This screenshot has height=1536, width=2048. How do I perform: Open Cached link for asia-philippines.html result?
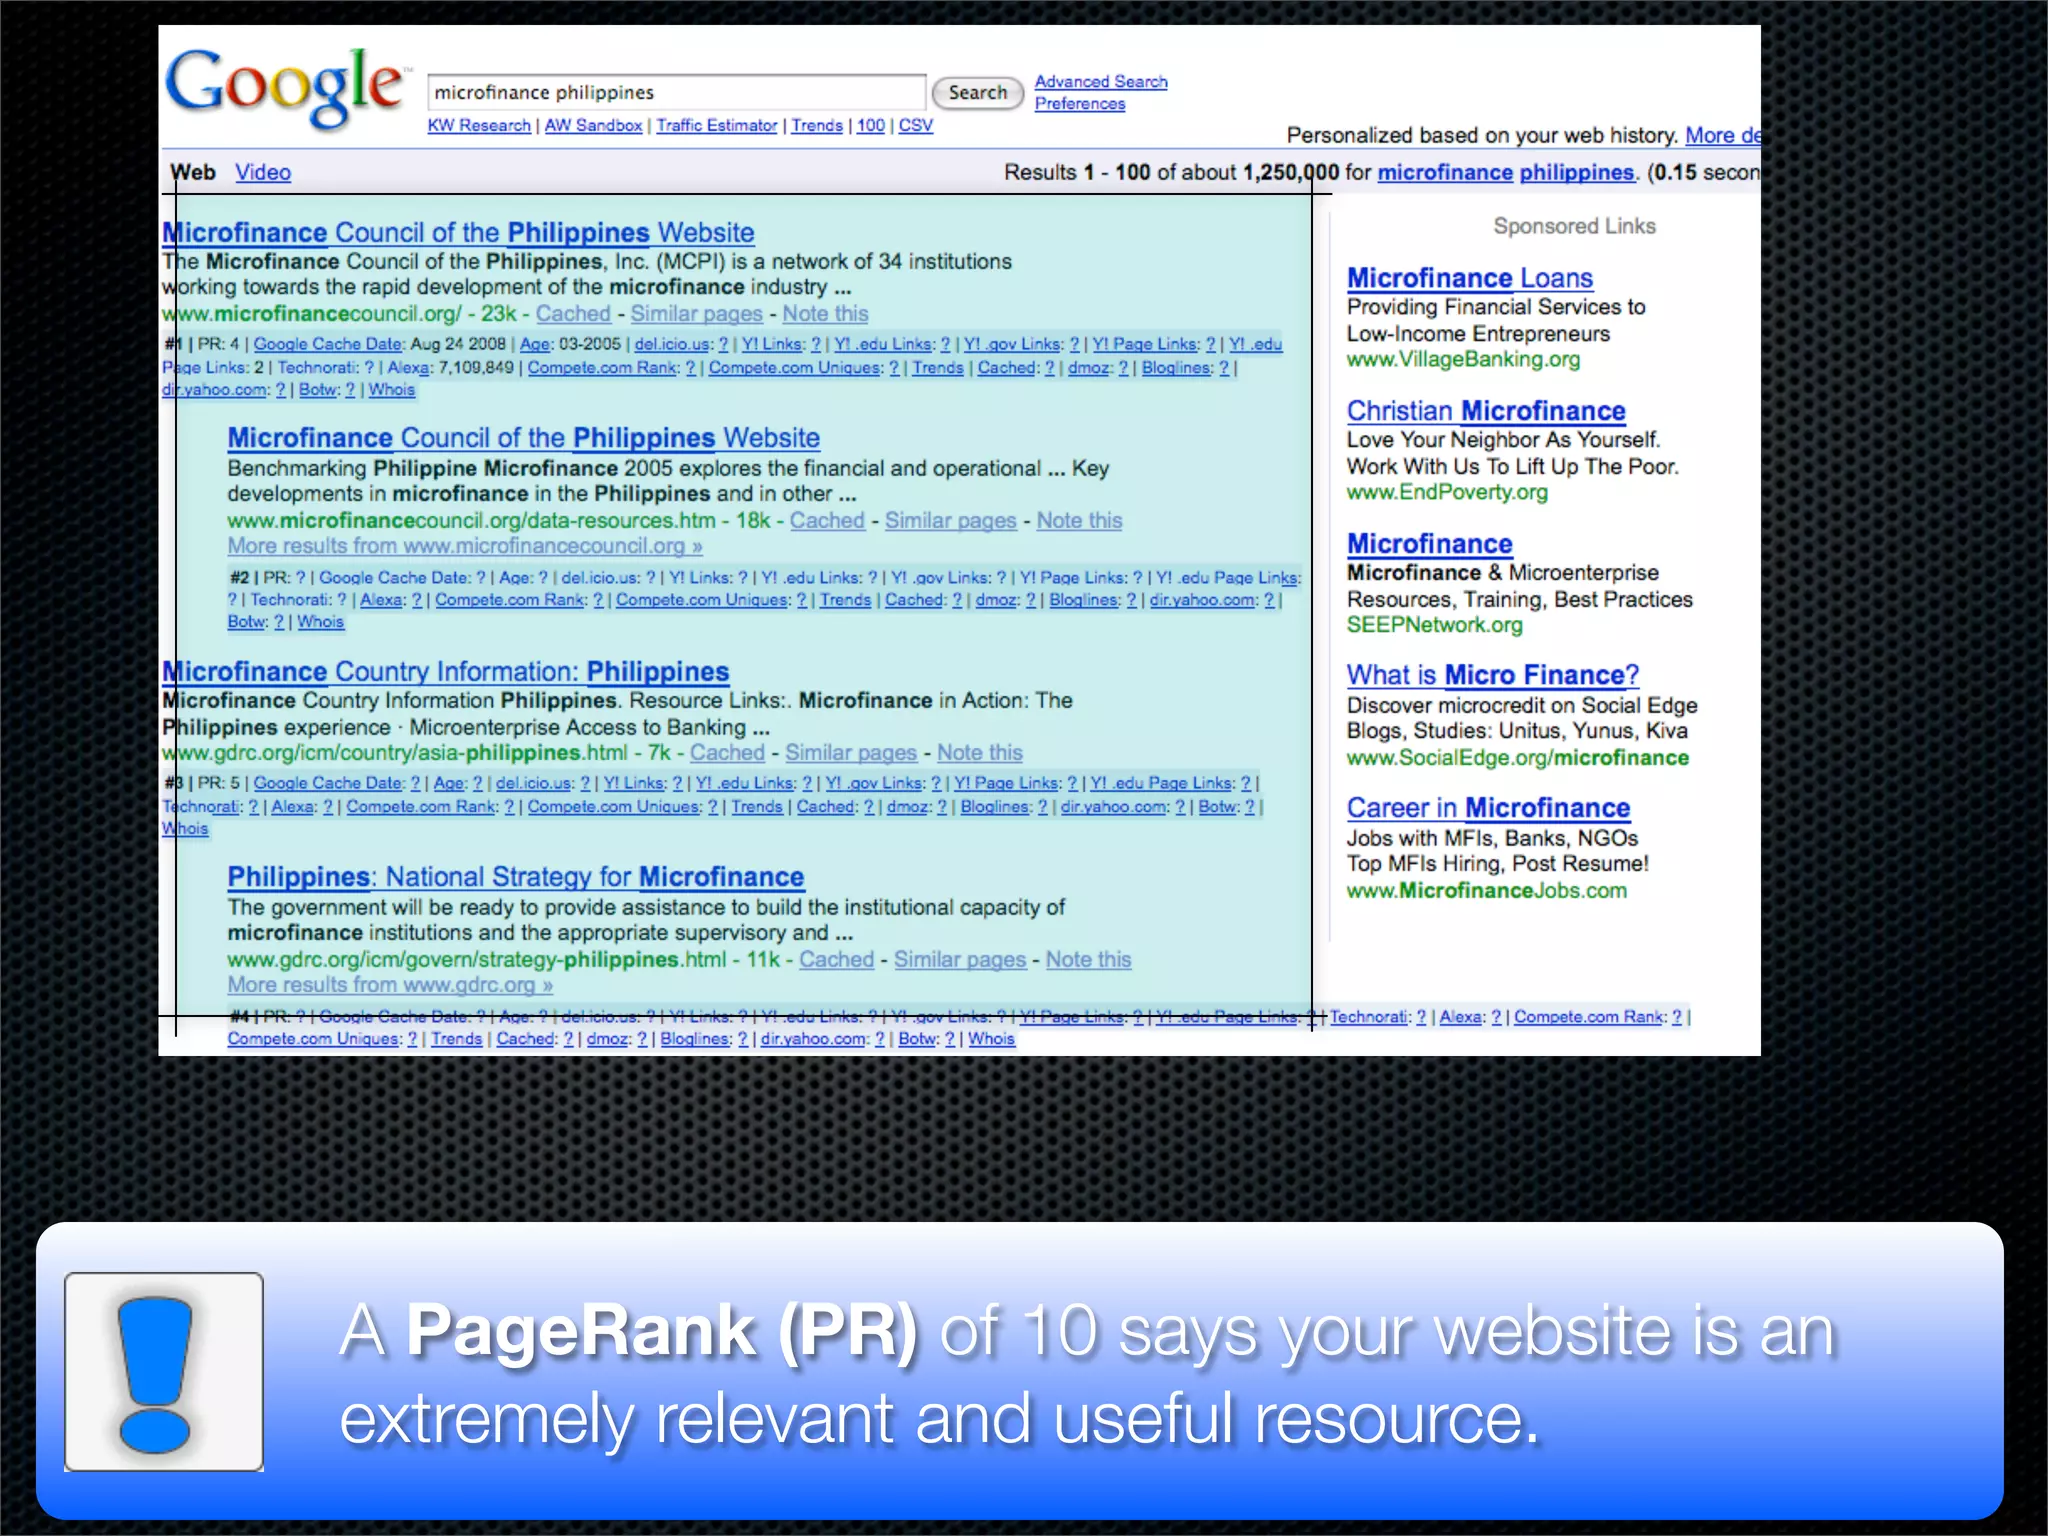click(x=727, y=752)
